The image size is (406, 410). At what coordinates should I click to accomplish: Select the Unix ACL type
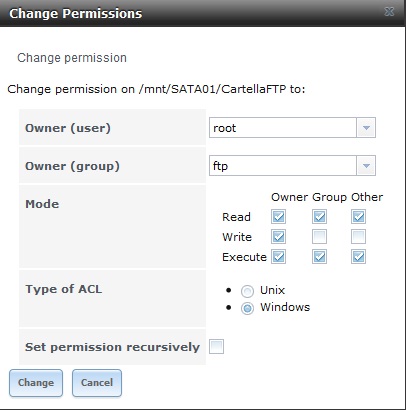247,291
